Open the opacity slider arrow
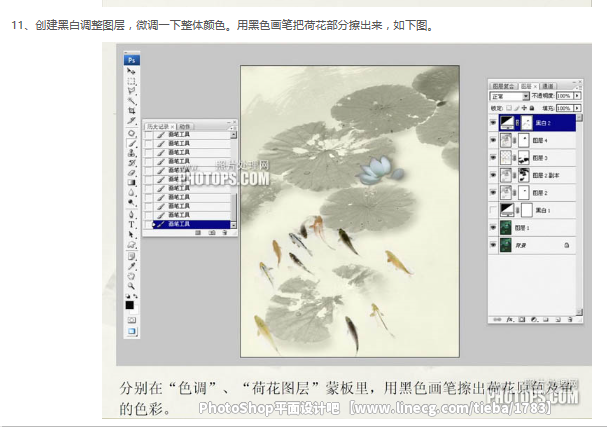 click(578, 96)
